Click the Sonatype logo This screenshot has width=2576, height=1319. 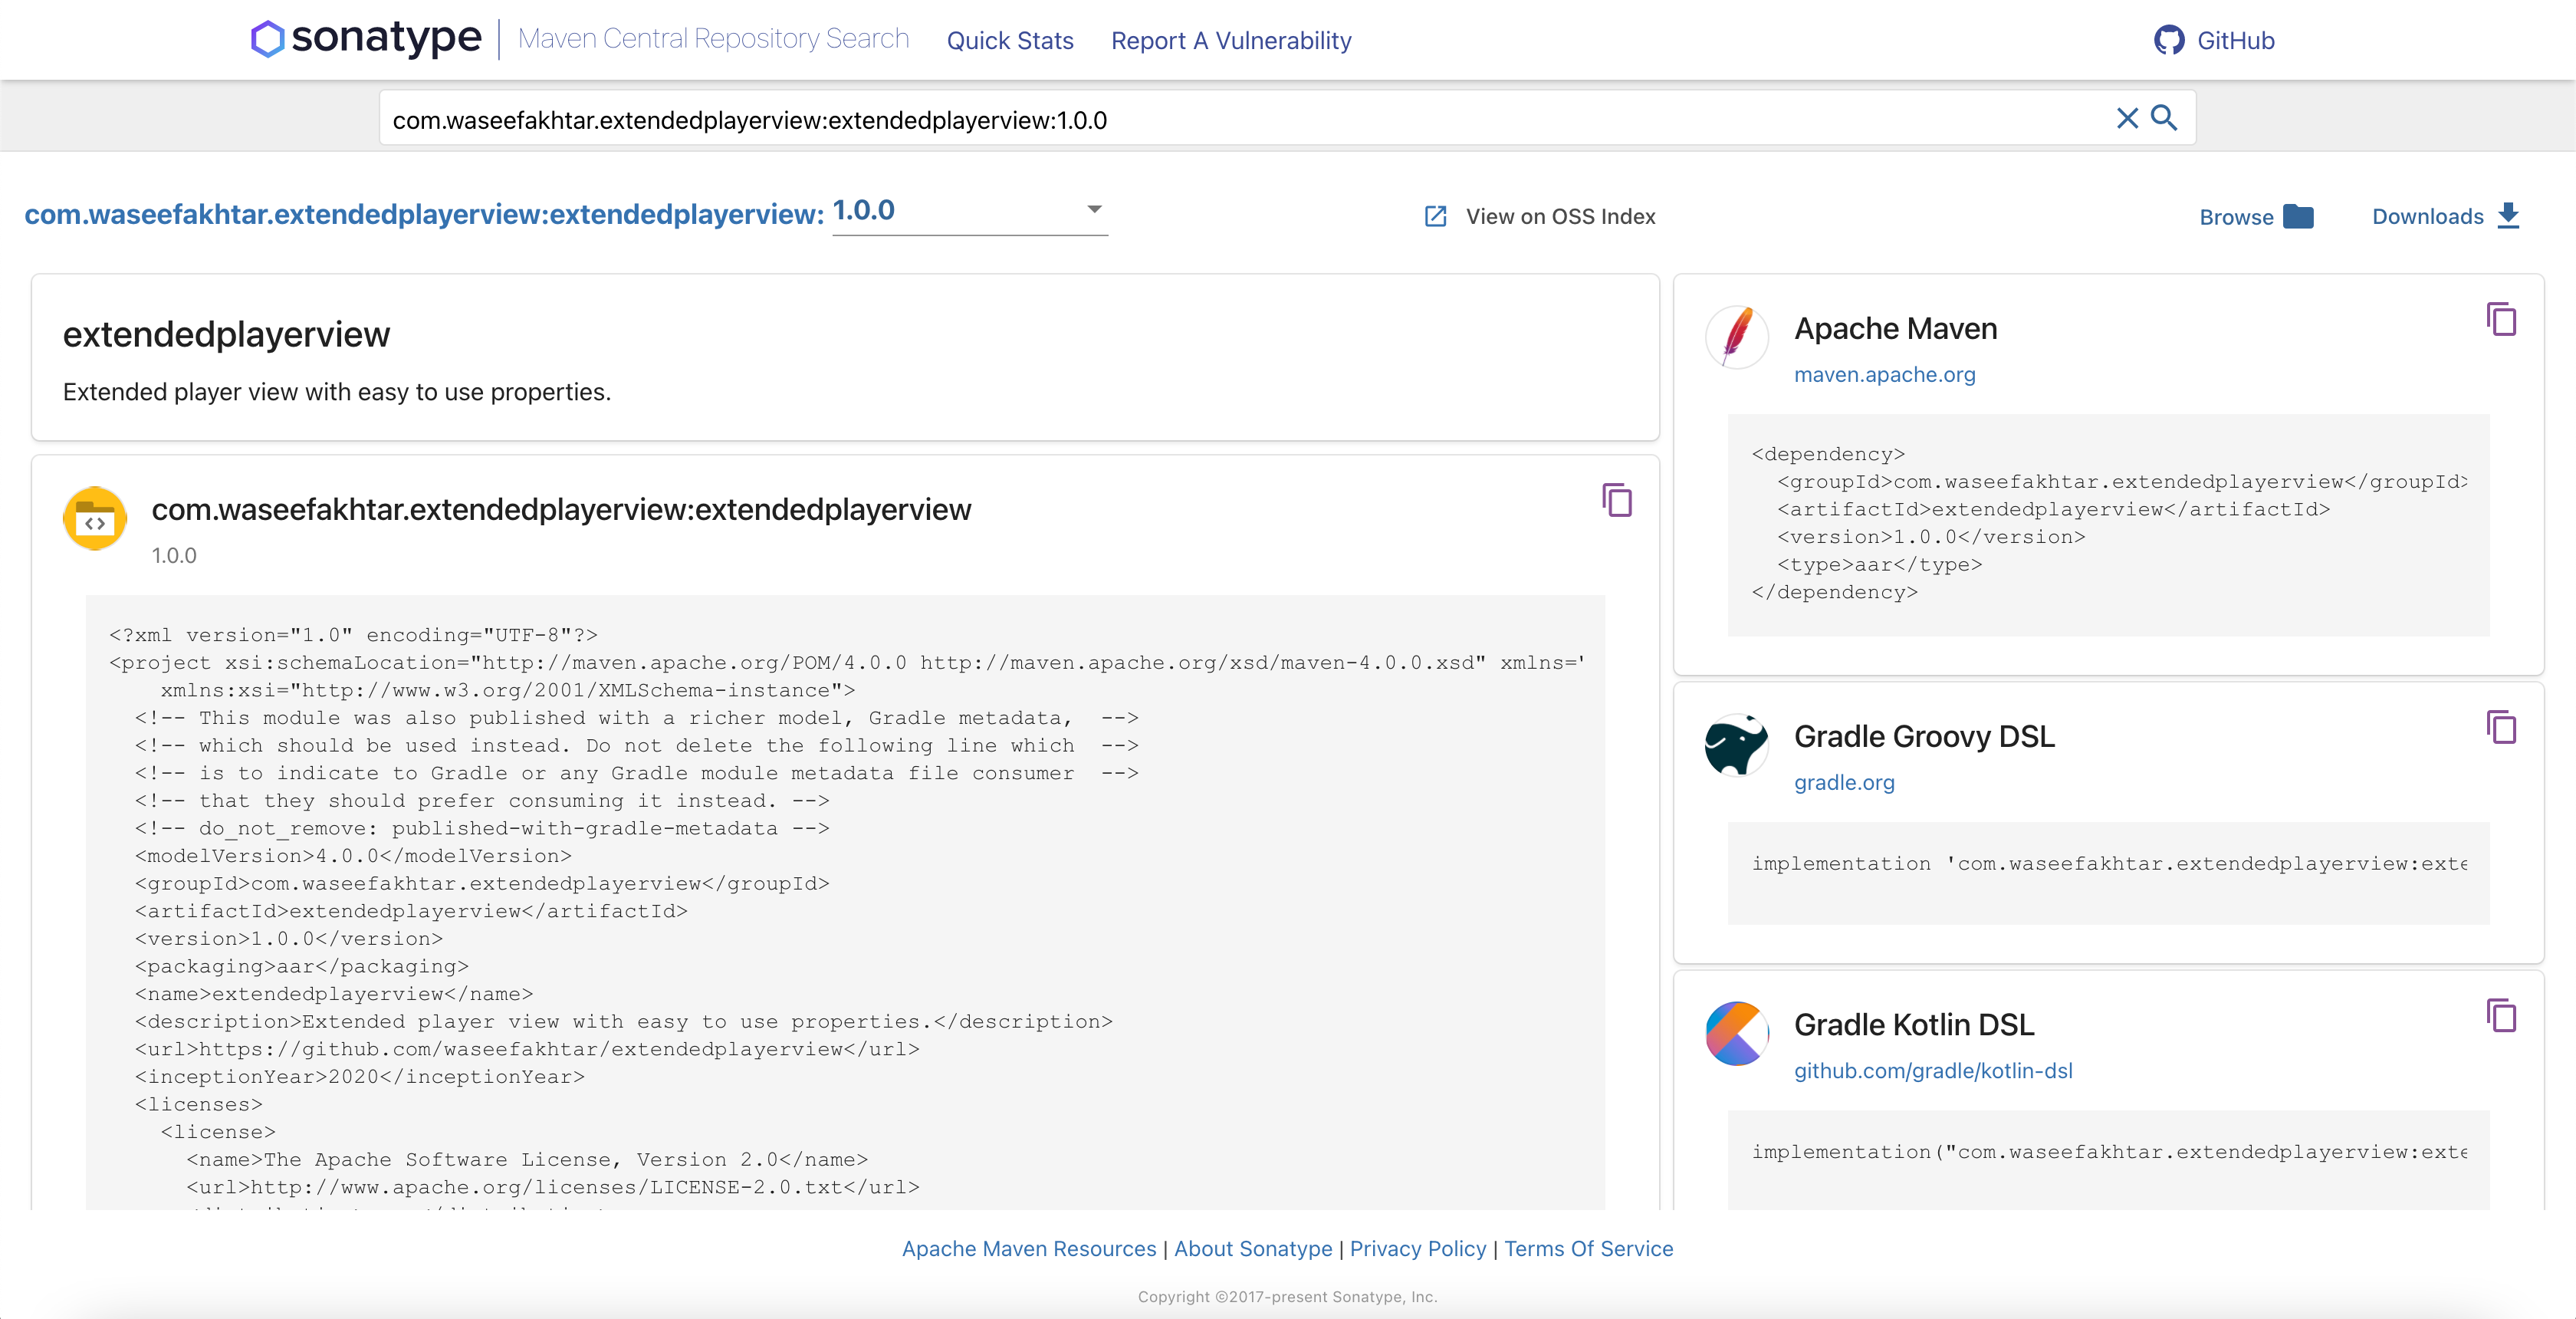point(366,39)
